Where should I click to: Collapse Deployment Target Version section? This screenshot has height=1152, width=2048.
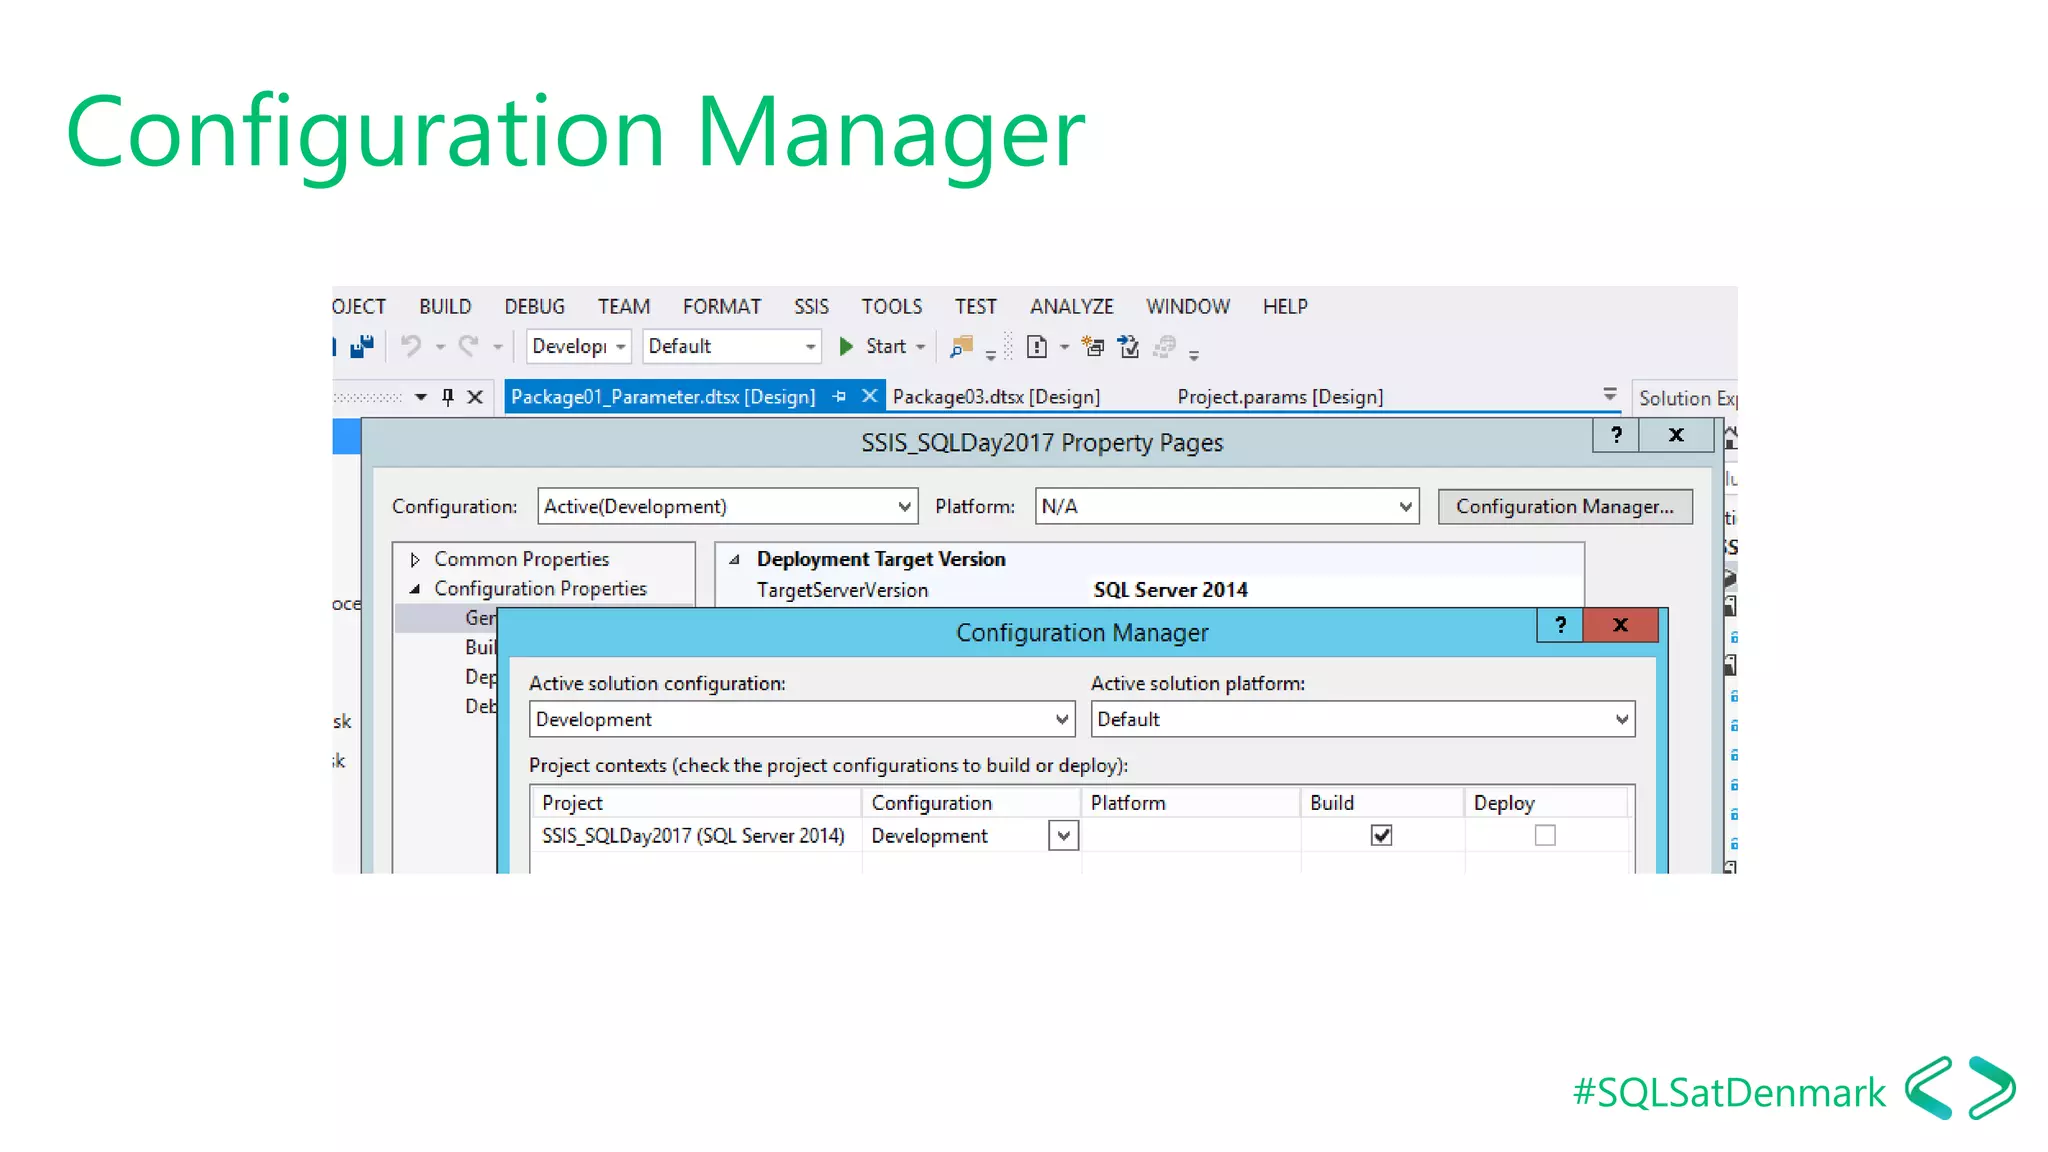[x=735, y=559]
